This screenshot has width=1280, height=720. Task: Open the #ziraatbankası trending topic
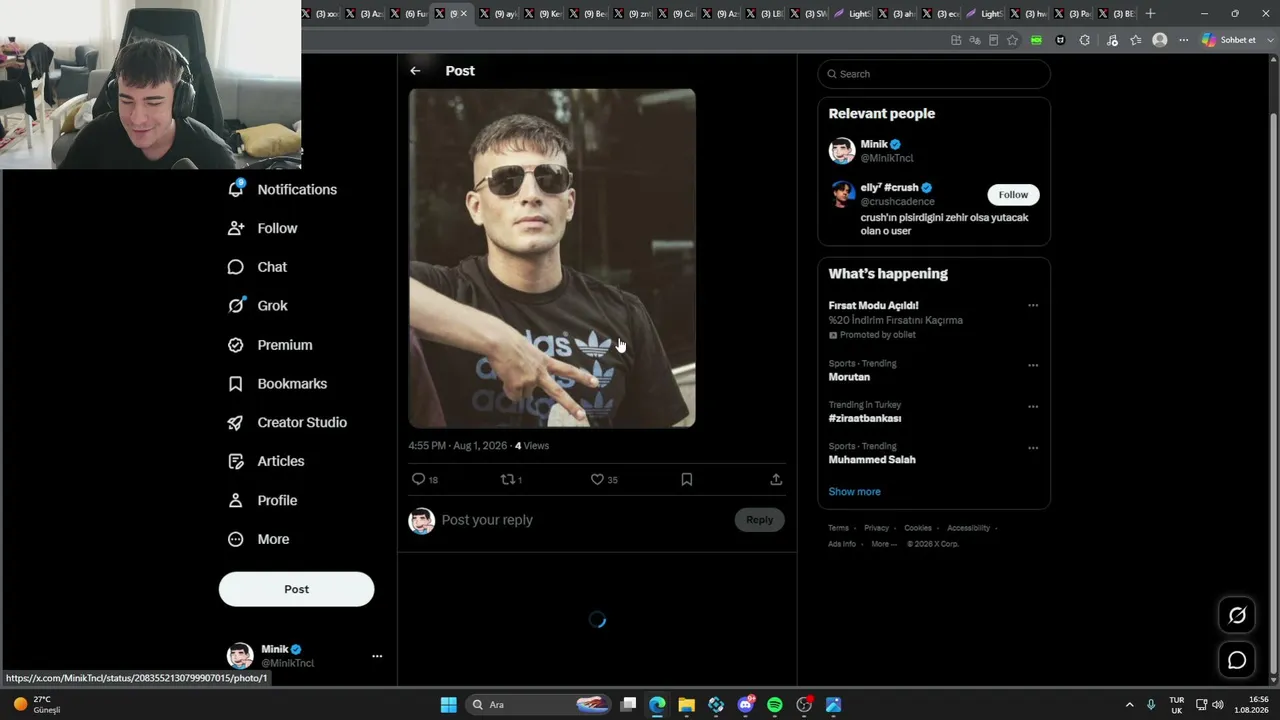[865, 419]
